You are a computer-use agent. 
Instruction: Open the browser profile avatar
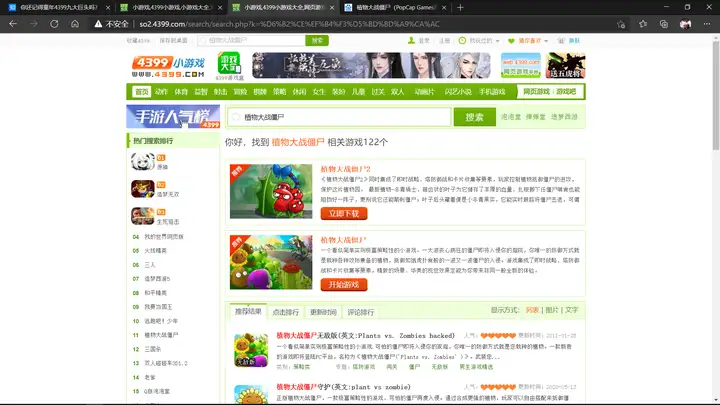click(x=685, y=24)
